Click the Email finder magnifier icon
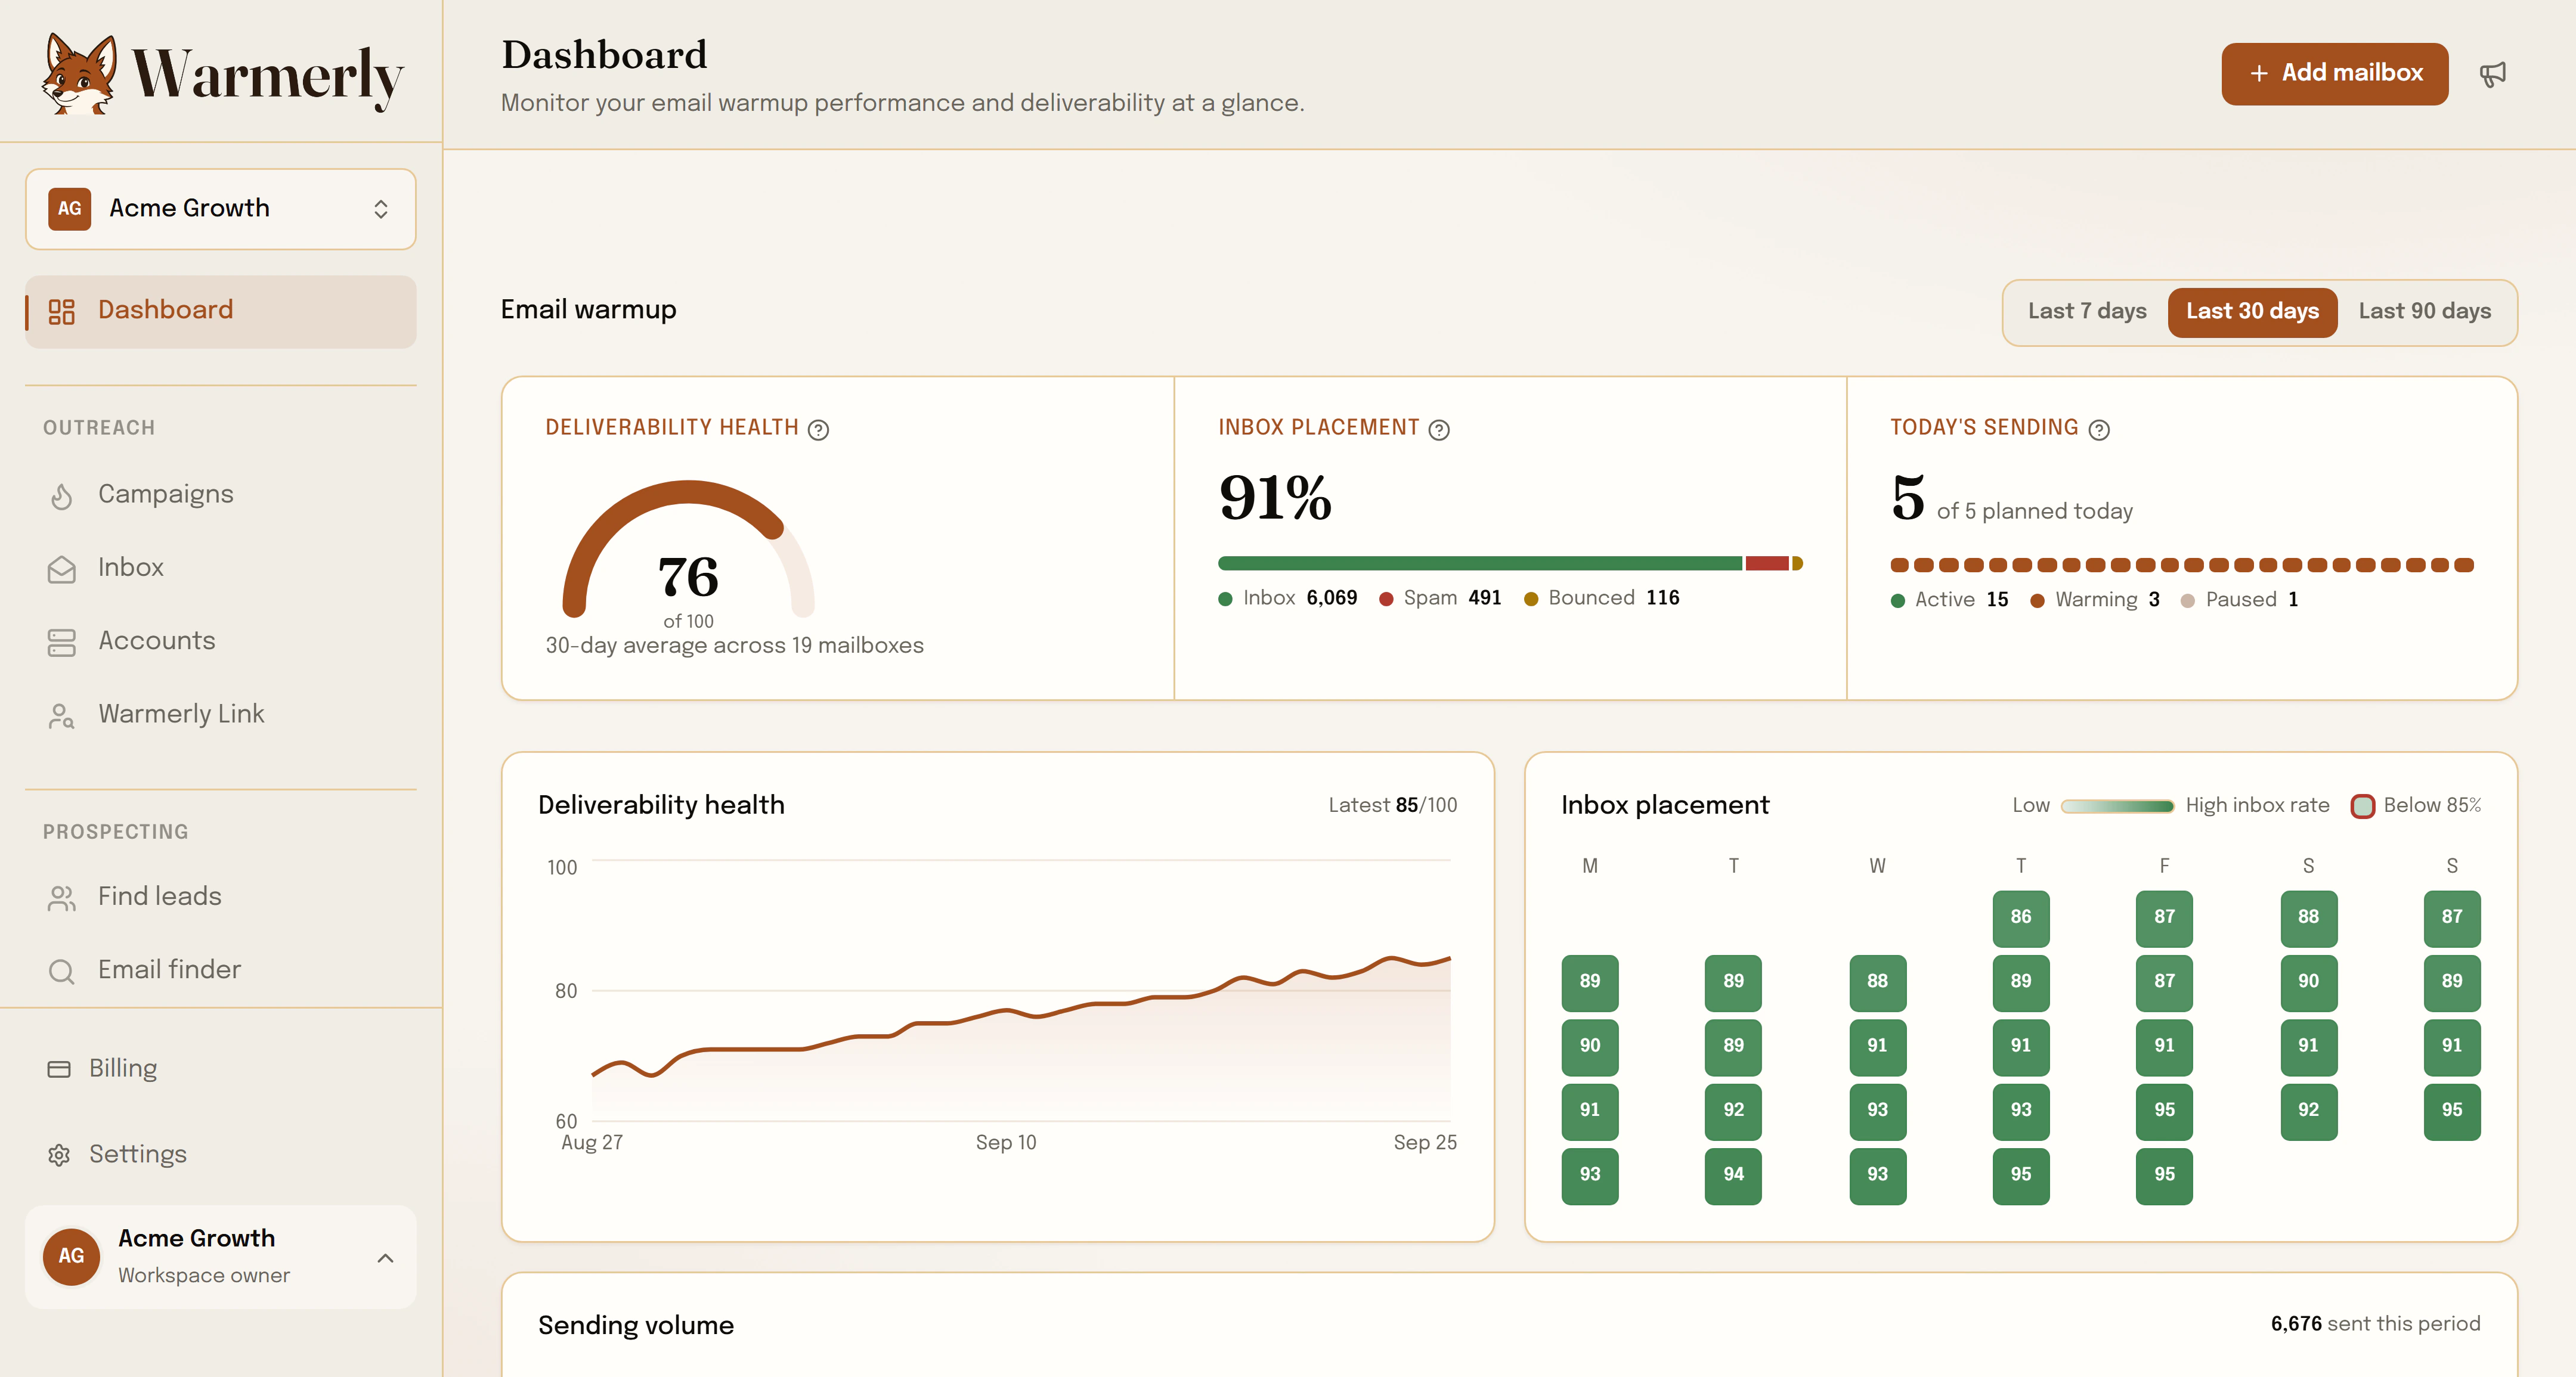 click(x=62, y=971)
